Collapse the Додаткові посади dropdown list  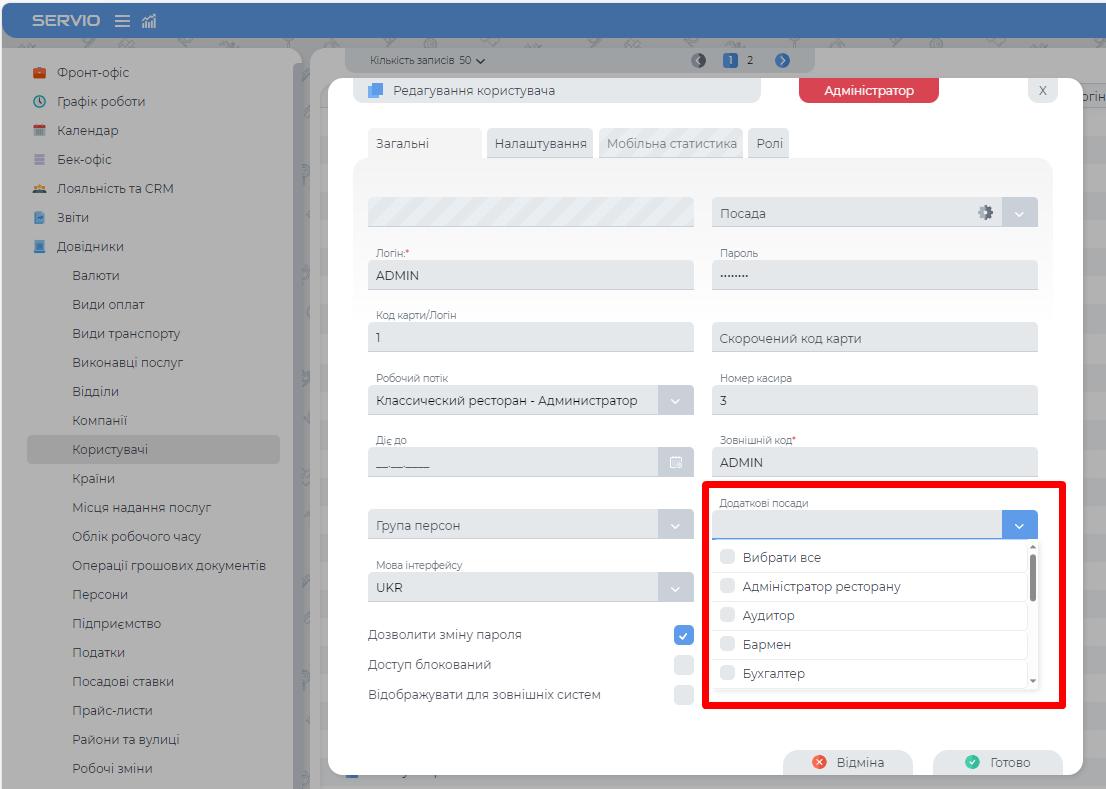pyautogui.click(x=1019, y=526)
